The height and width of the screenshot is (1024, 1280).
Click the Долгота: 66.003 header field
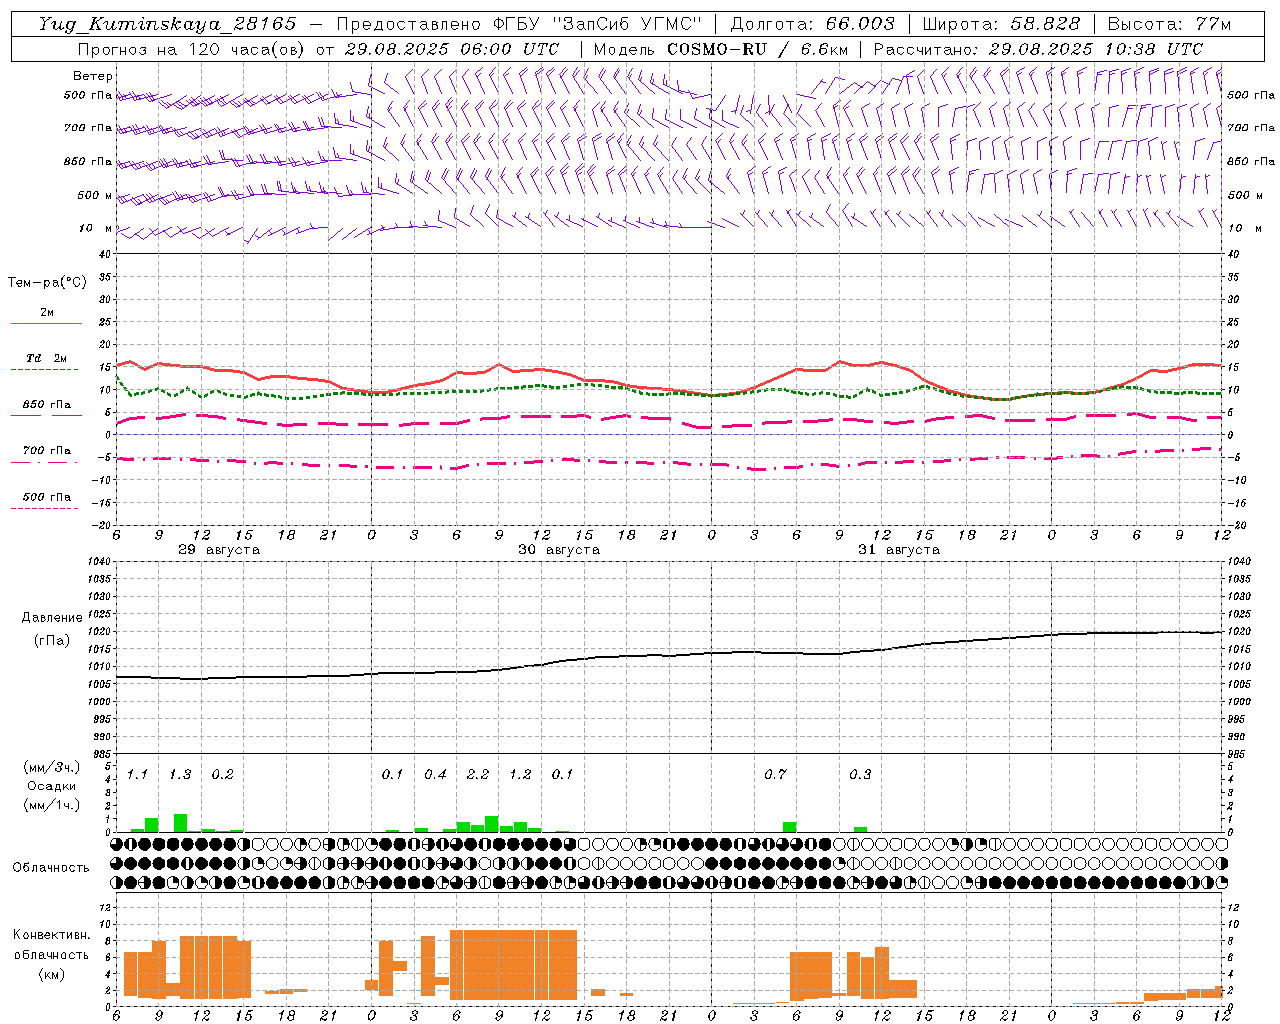click(x=813, y=24)
